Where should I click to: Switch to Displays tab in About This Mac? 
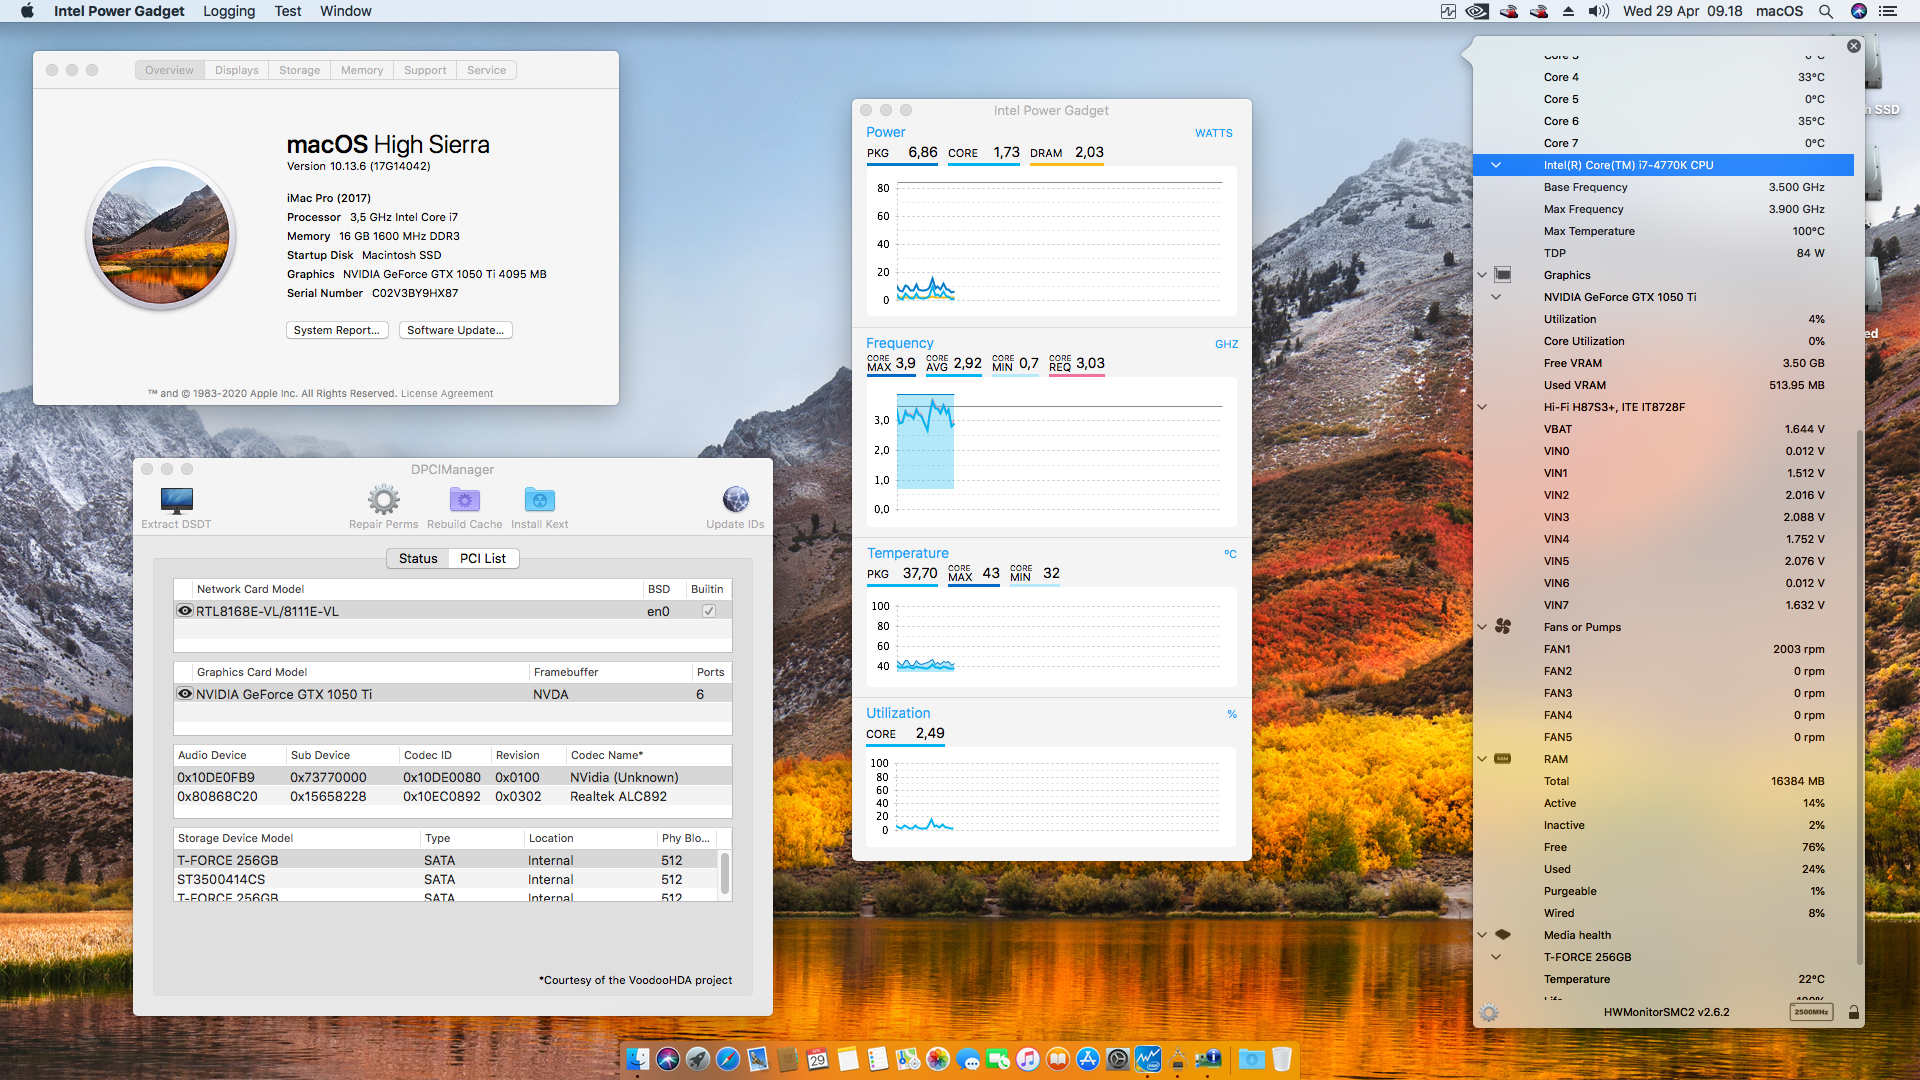tap(237, 70)
